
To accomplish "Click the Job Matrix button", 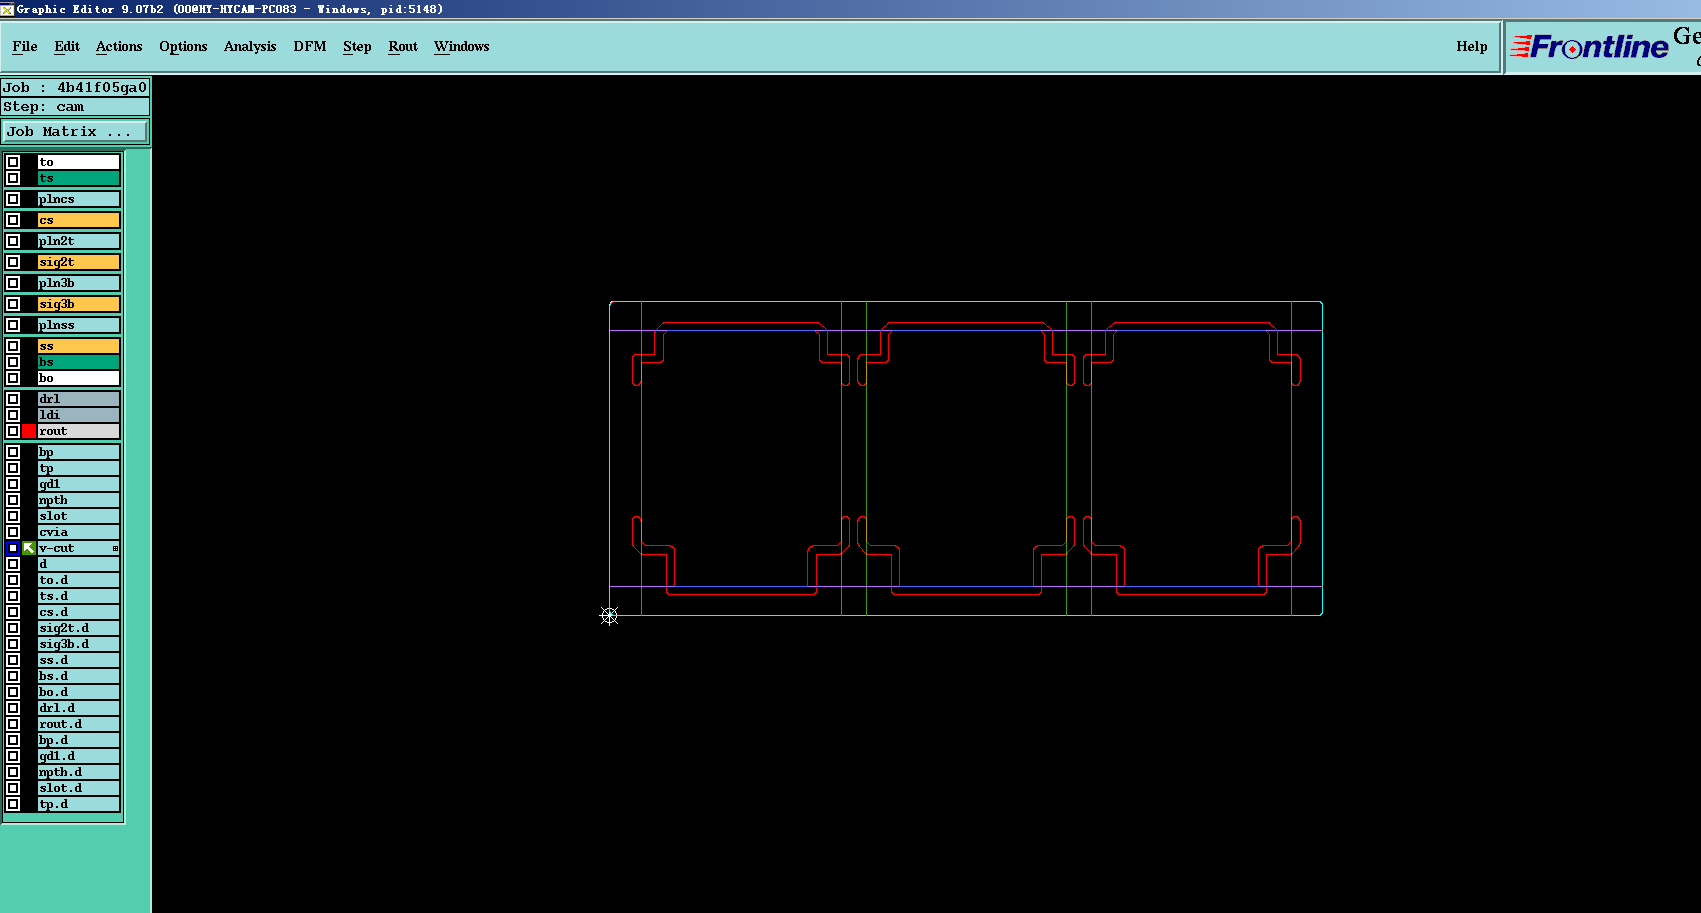I will point(75,131).
